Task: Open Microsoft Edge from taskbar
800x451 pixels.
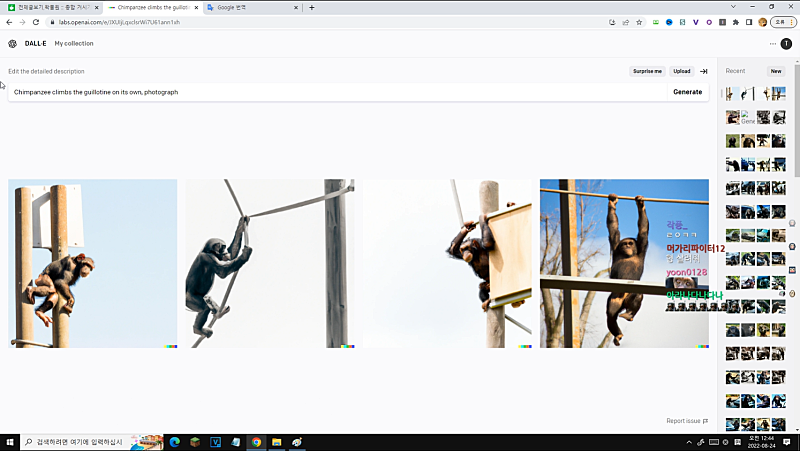Action: tap(174, 442)
